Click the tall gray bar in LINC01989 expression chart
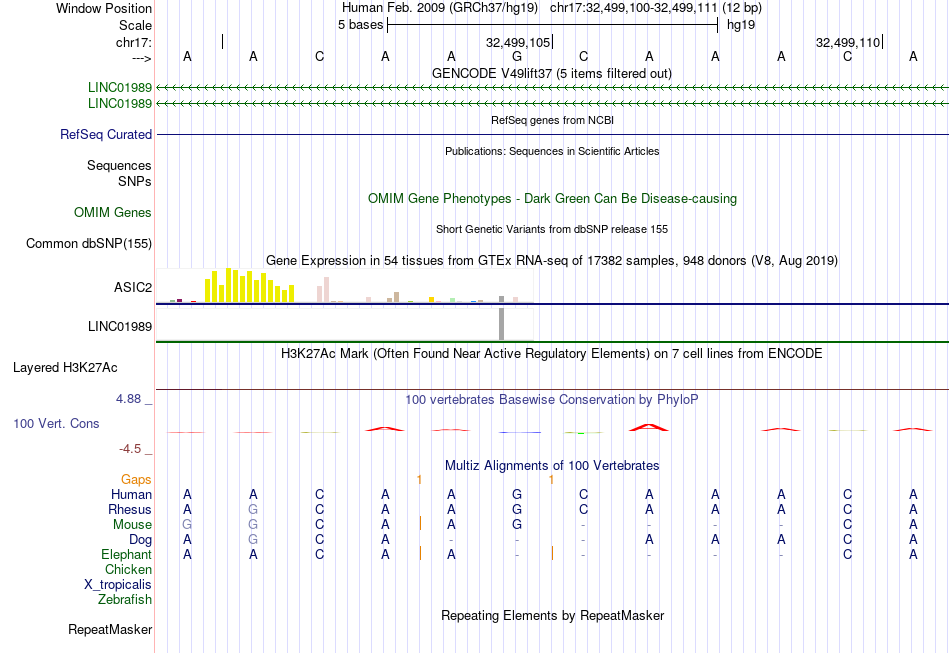Viewport: 950px width, 653px height. 502,324
